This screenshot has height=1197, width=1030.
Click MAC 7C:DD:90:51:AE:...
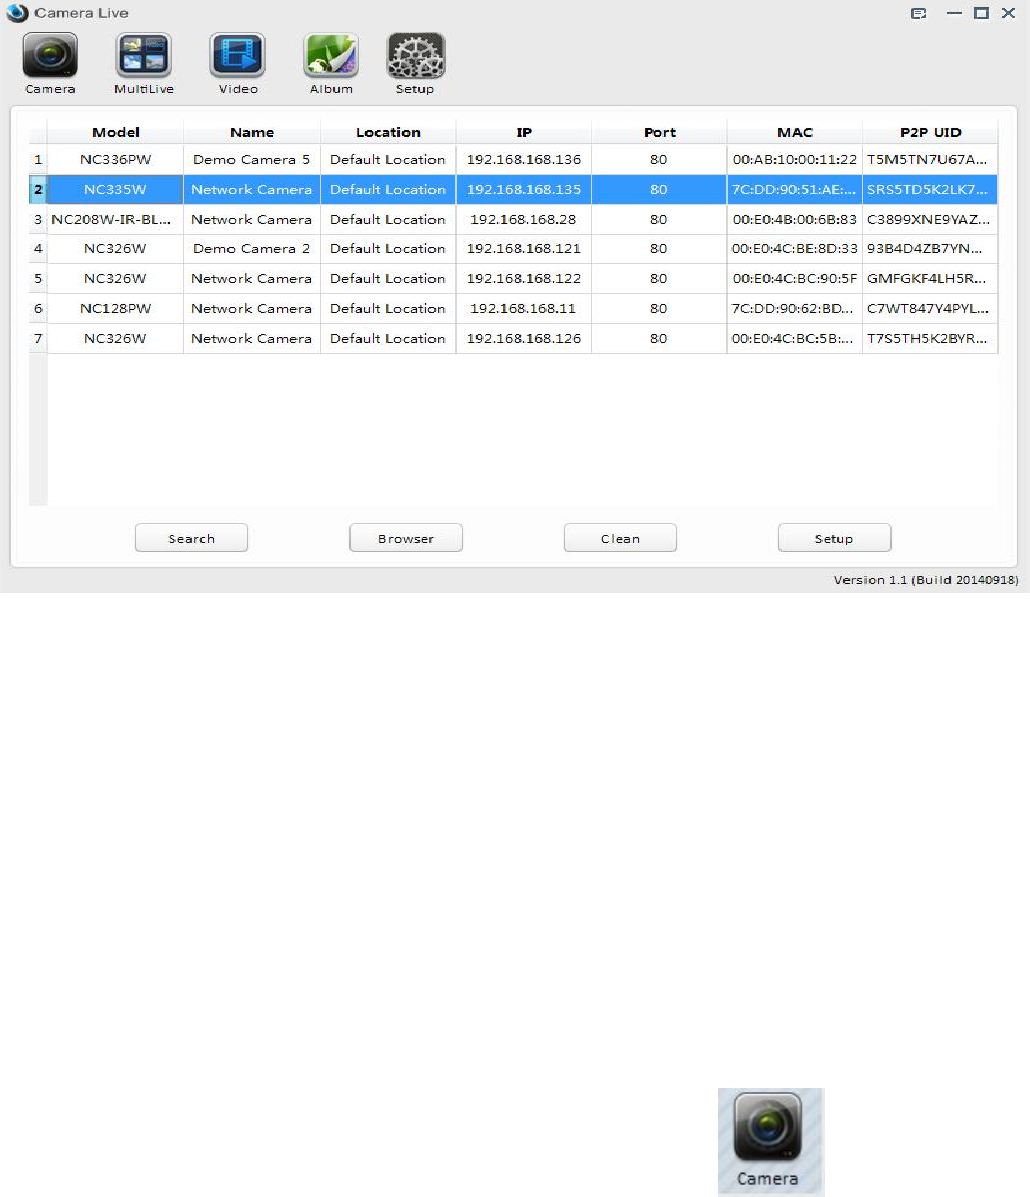pyautogui.click(x=795, y=189)
